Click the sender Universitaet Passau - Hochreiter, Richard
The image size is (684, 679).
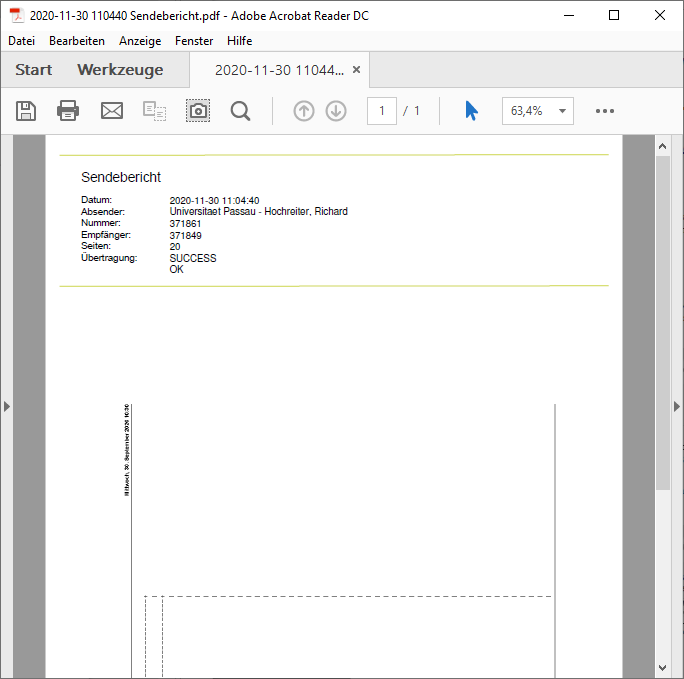click(259, 212)
